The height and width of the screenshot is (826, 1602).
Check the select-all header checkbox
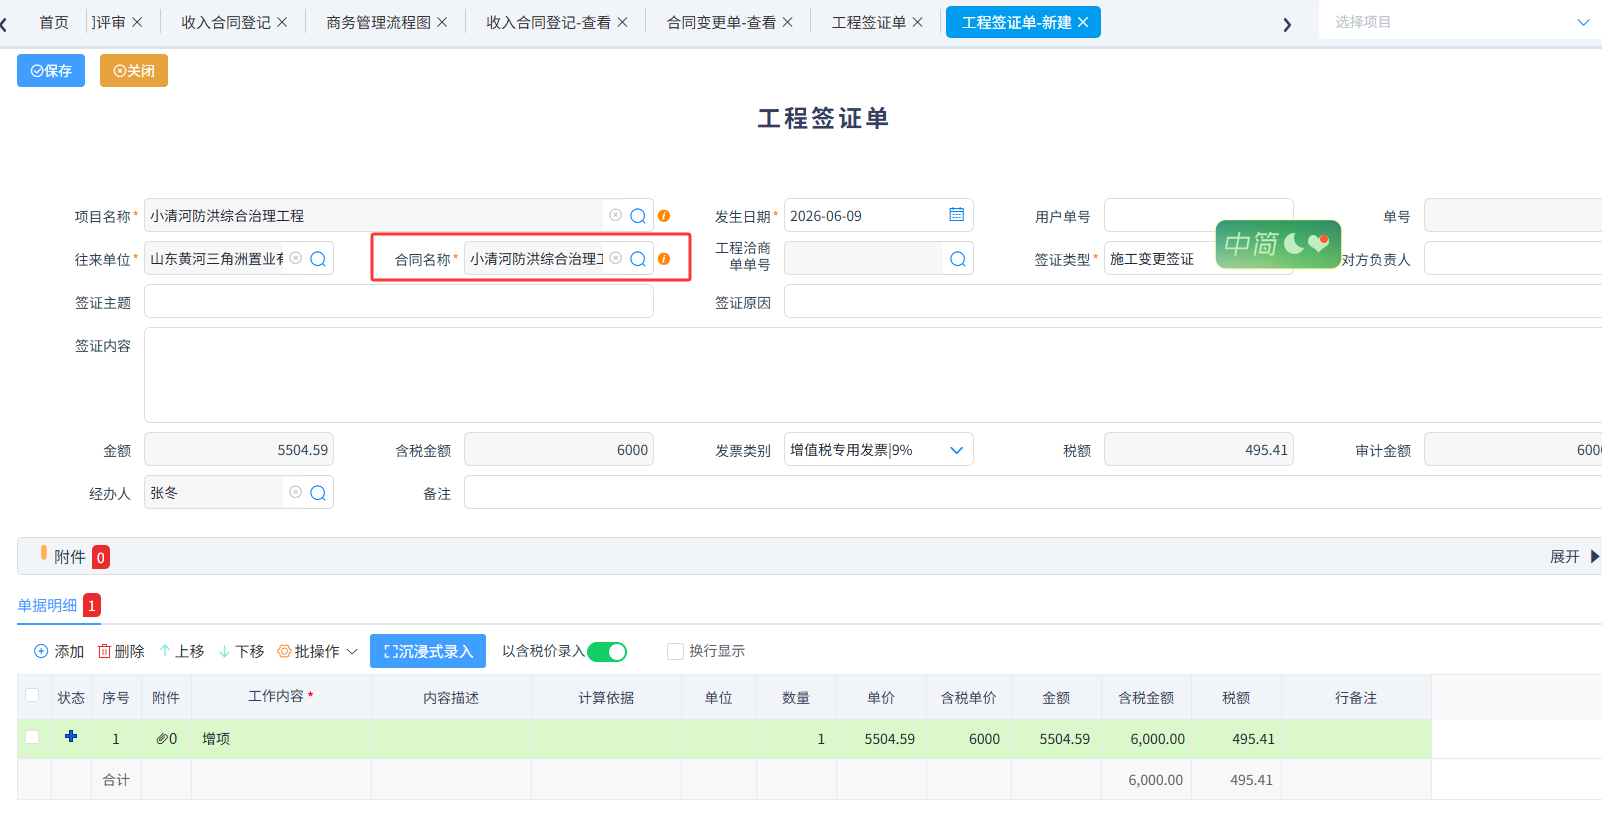[32, 696]
